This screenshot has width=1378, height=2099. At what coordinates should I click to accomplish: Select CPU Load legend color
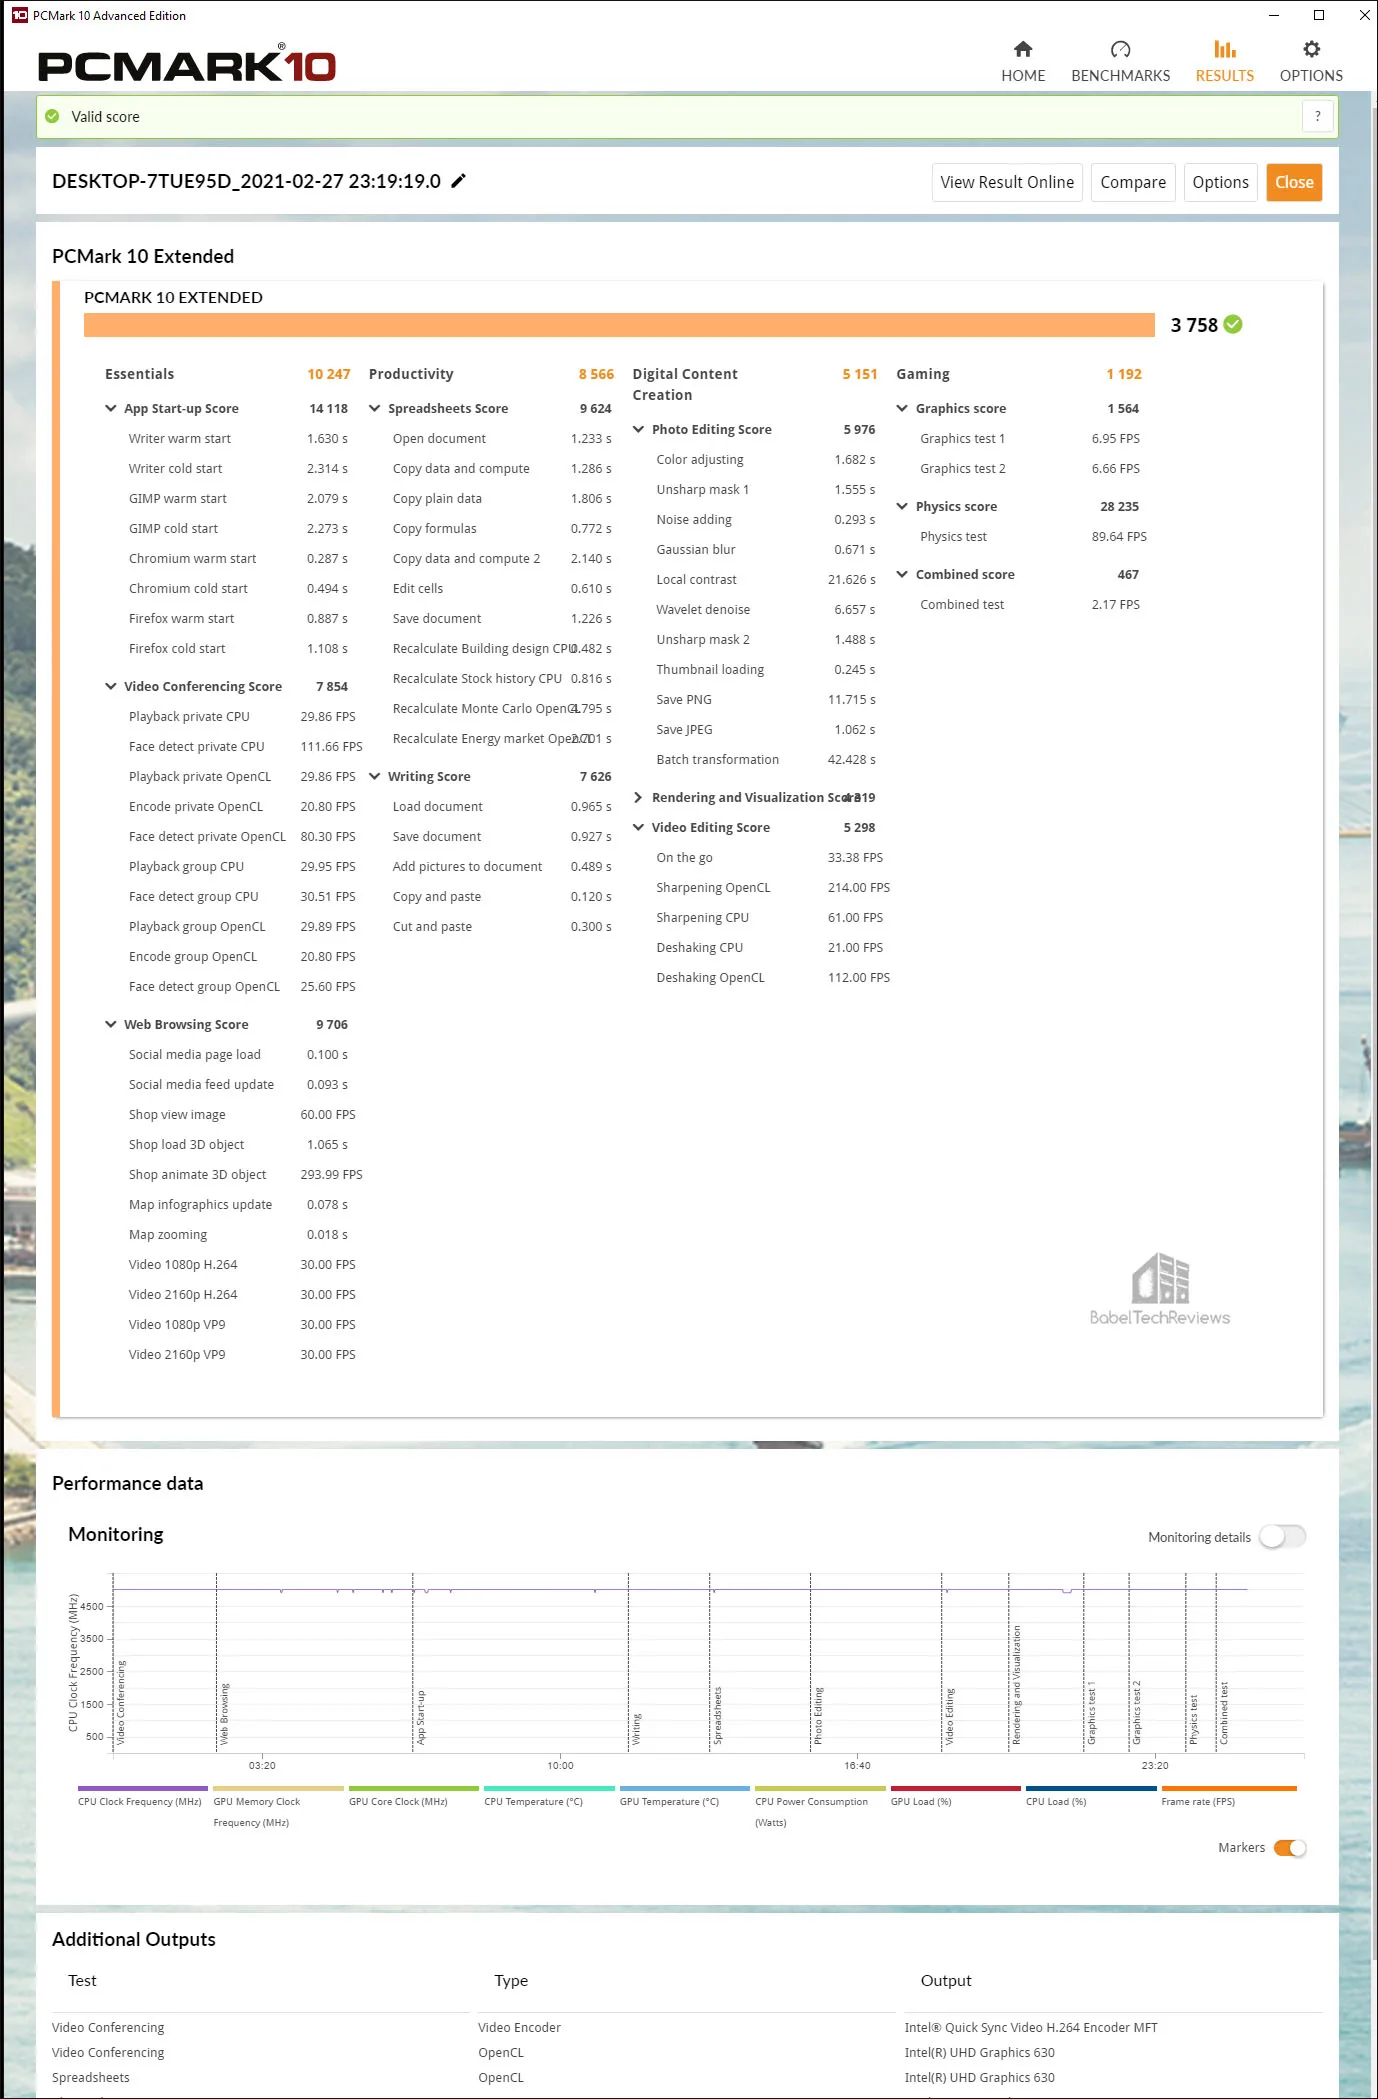tap(1091, 1788)
